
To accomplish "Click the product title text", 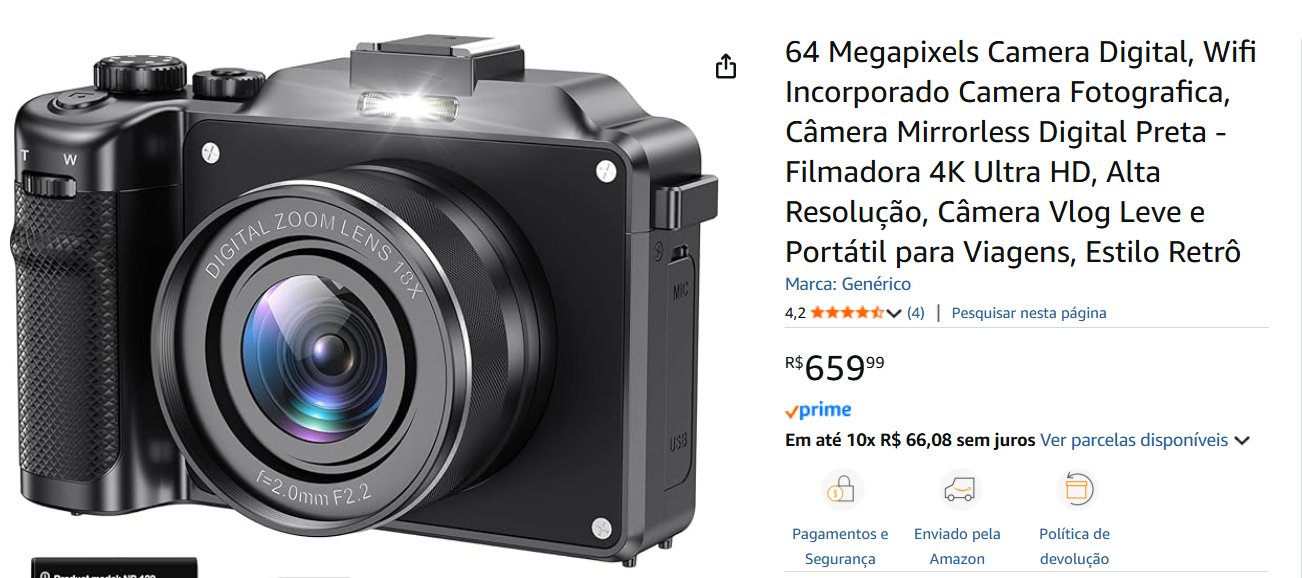I will pyautogui.click(x=1020, y=152).
